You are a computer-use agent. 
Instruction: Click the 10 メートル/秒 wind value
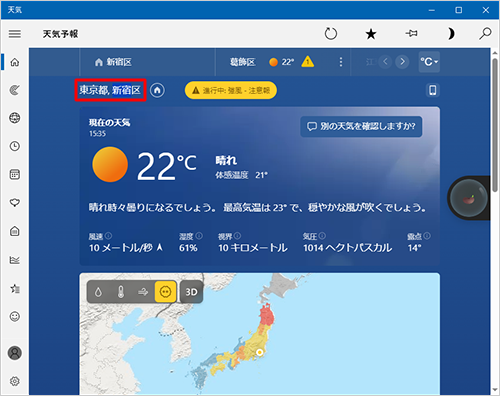coord(121,248)
